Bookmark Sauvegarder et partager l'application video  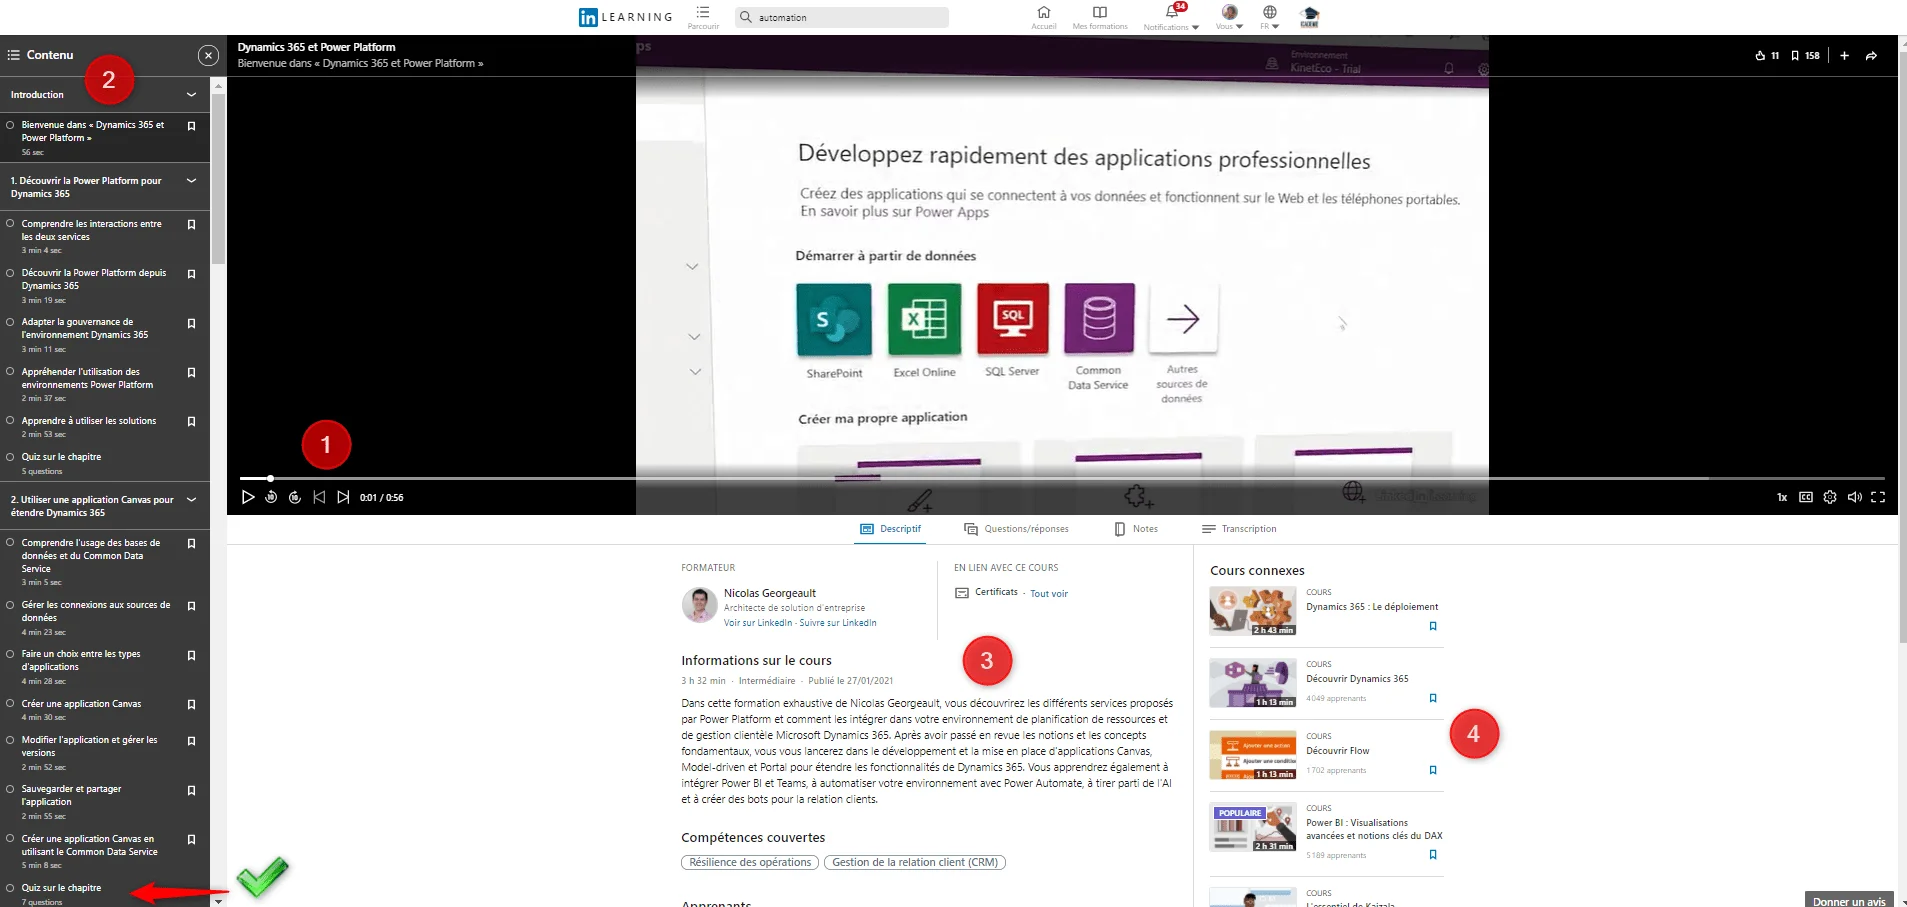(x=191, y=790)
